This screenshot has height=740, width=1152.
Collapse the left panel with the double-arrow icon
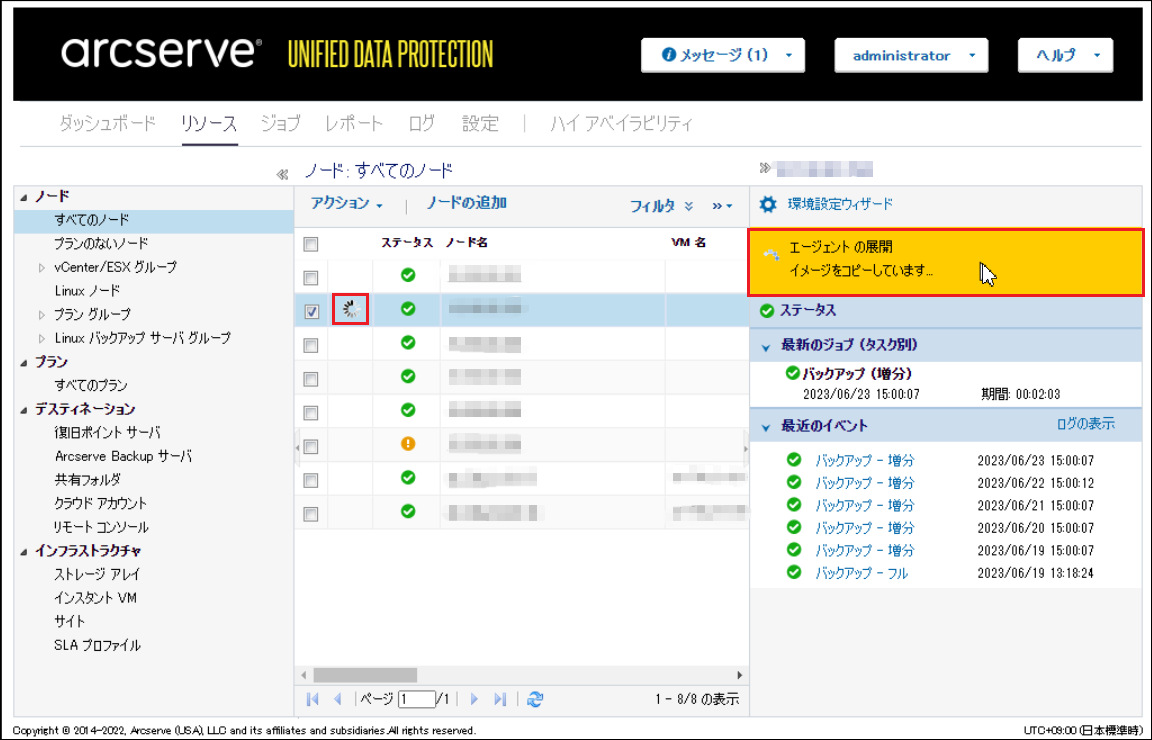point(282,175)
